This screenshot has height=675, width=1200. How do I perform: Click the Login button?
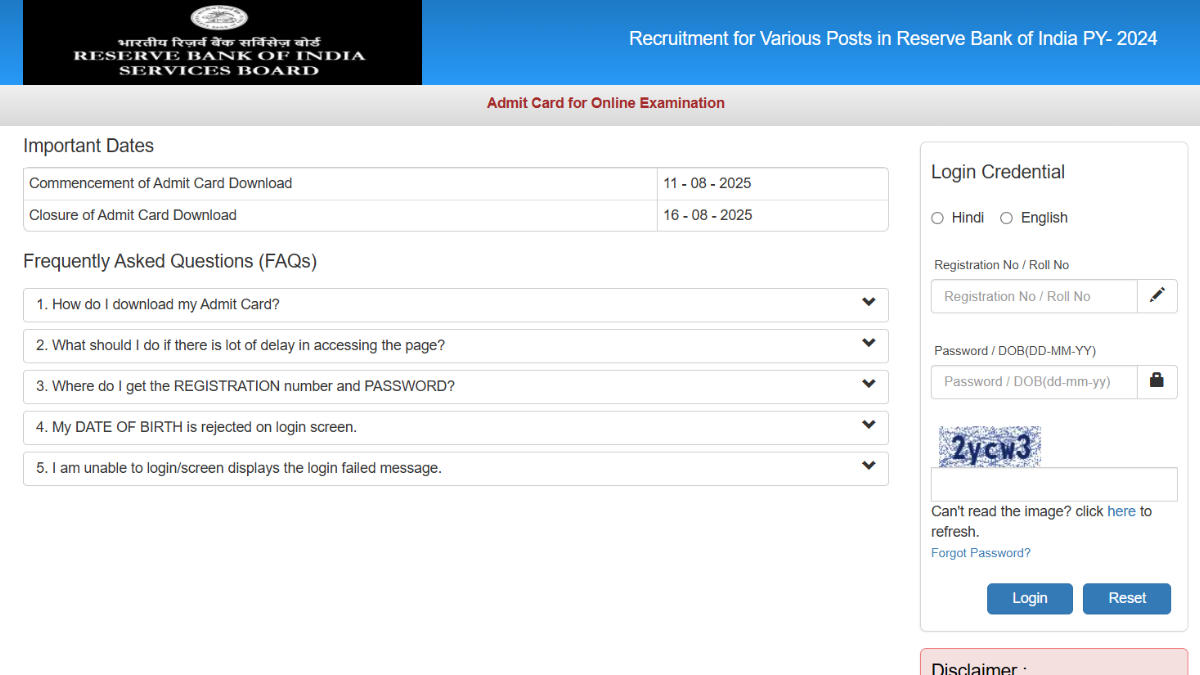1029,598
